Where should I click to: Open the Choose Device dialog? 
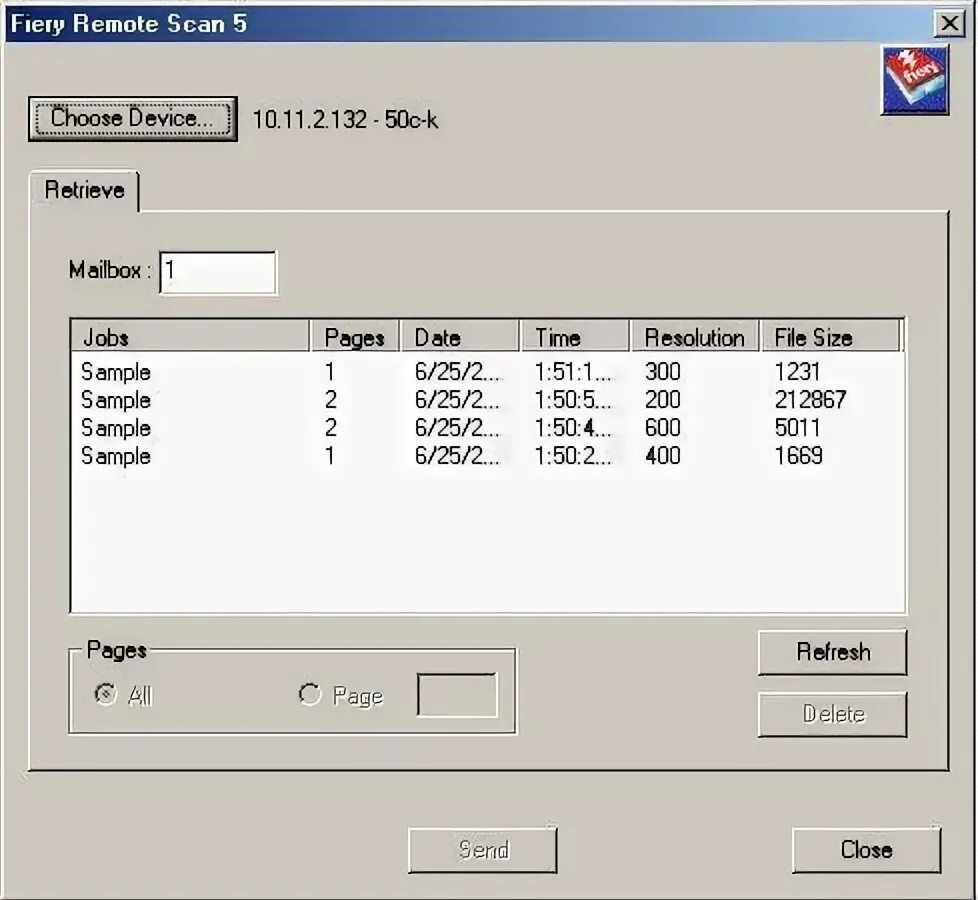[132, 119]
